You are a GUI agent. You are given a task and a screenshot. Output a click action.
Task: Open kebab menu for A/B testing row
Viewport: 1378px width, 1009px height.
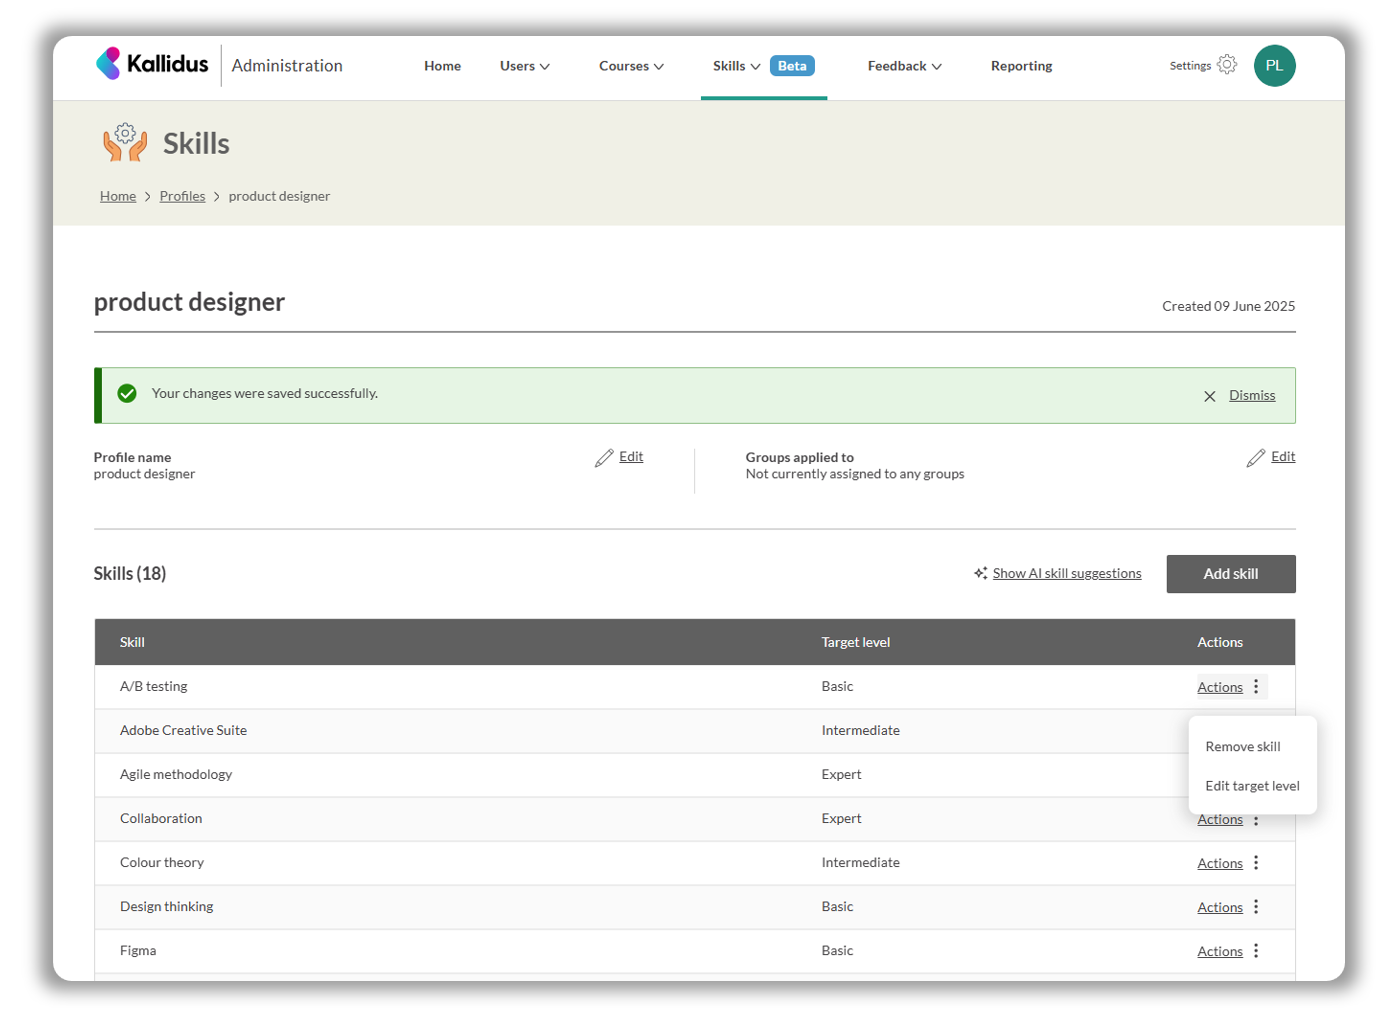1256,687
